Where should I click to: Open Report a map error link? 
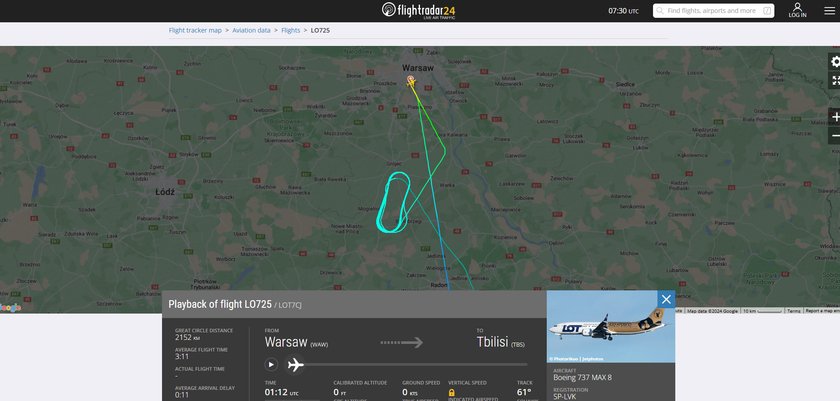point(821,311)
